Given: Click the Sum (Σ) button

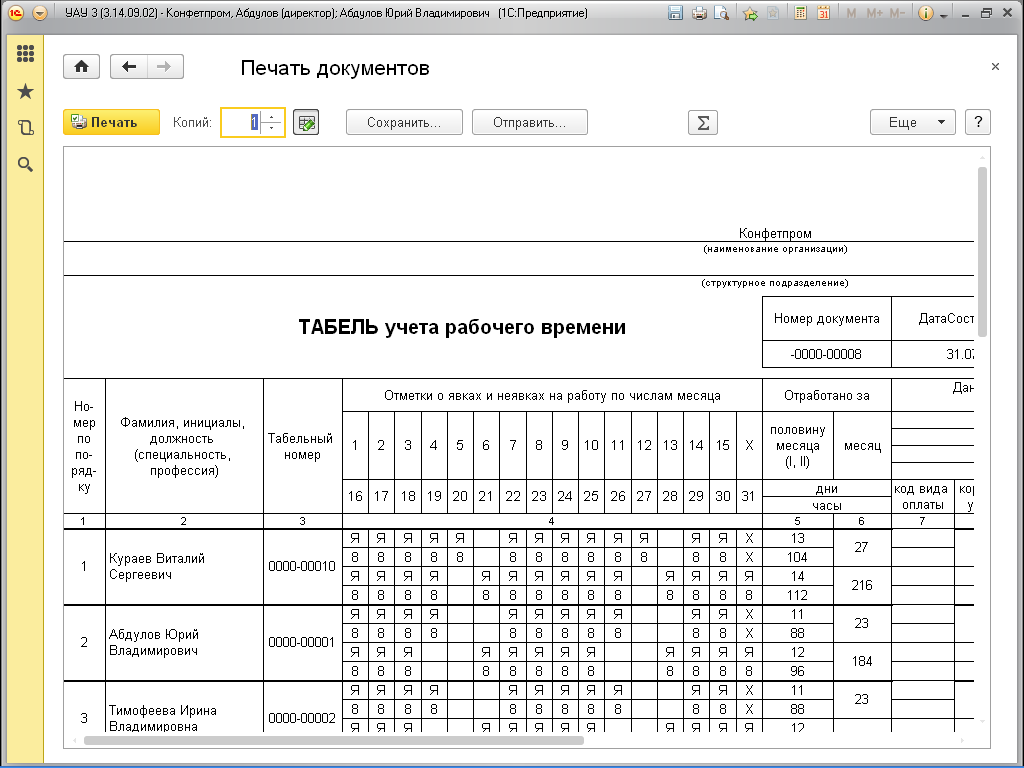Looking at the screenshot, I should coord(703,122).
